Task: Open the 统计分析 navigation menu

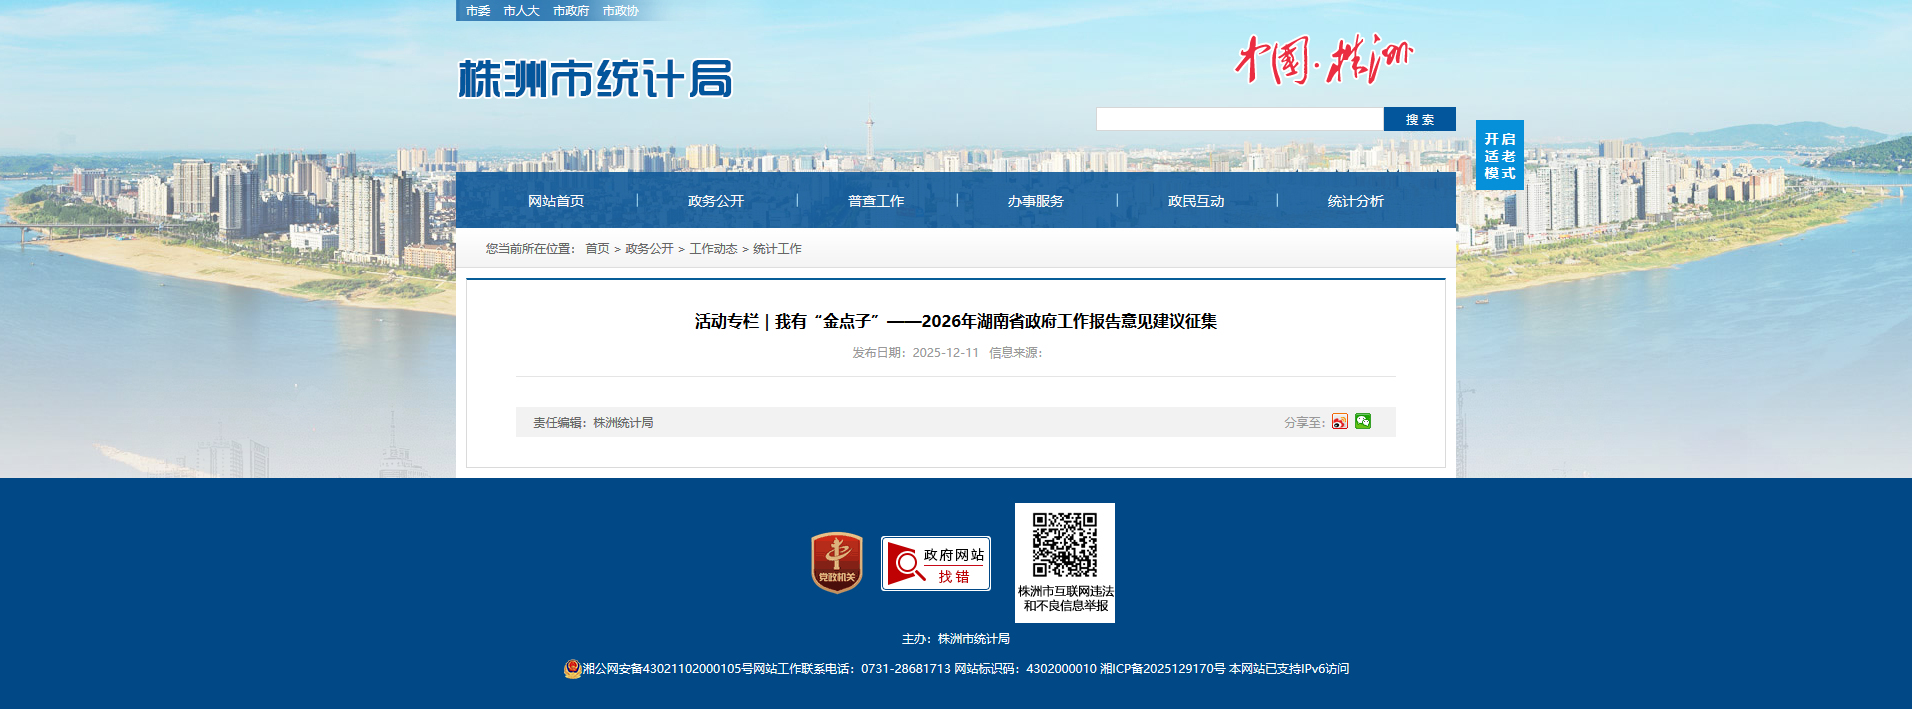Action: (x=1355, y=201)
